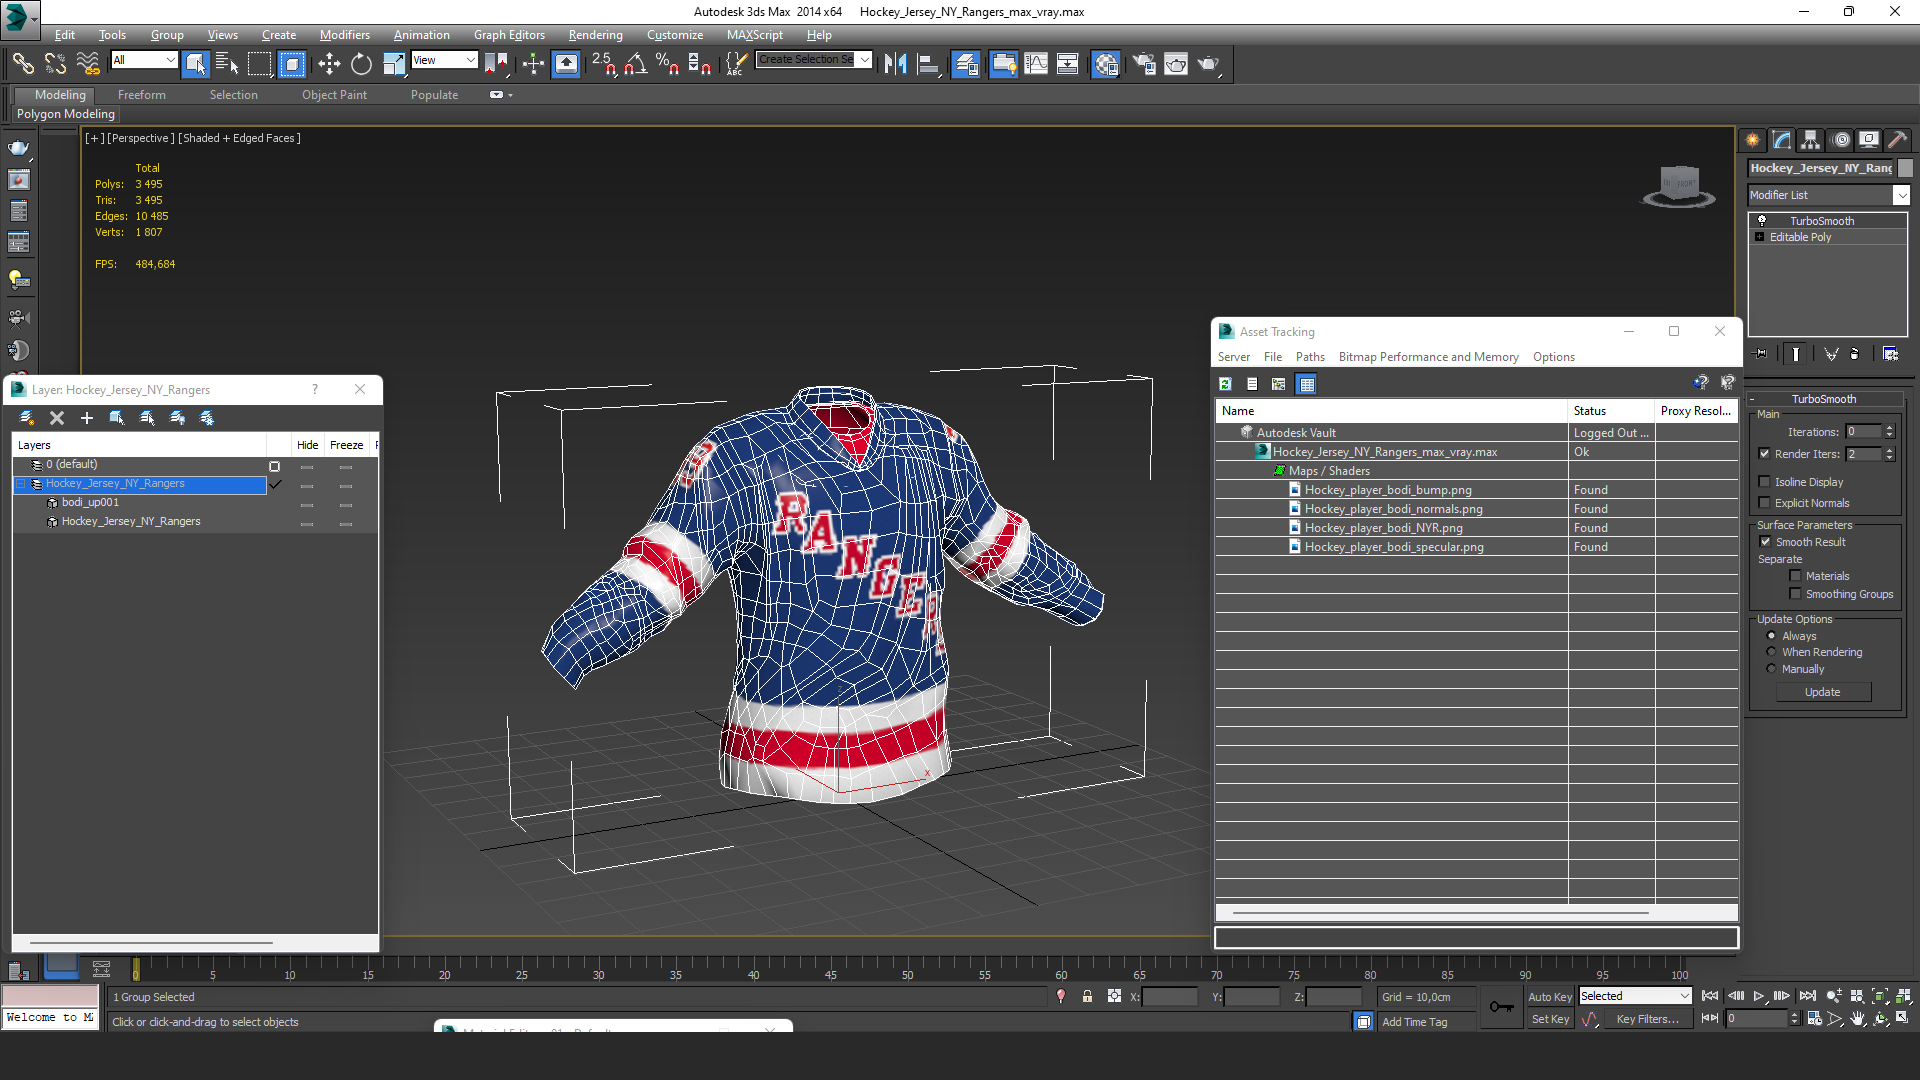Select When Rendering update option
Viewport: 1920px width, 1080px height.
pyautogui.click(x=1771, y=652)
